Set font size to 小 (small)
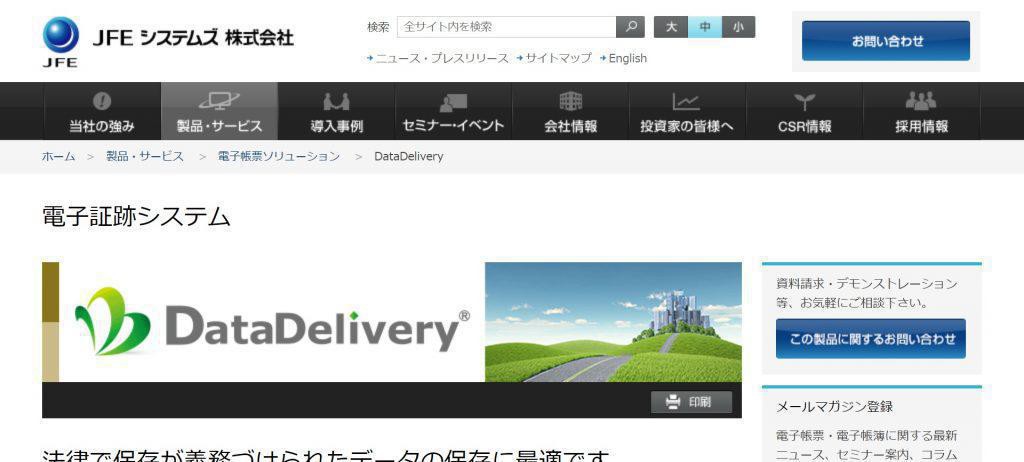 point(739,27)
